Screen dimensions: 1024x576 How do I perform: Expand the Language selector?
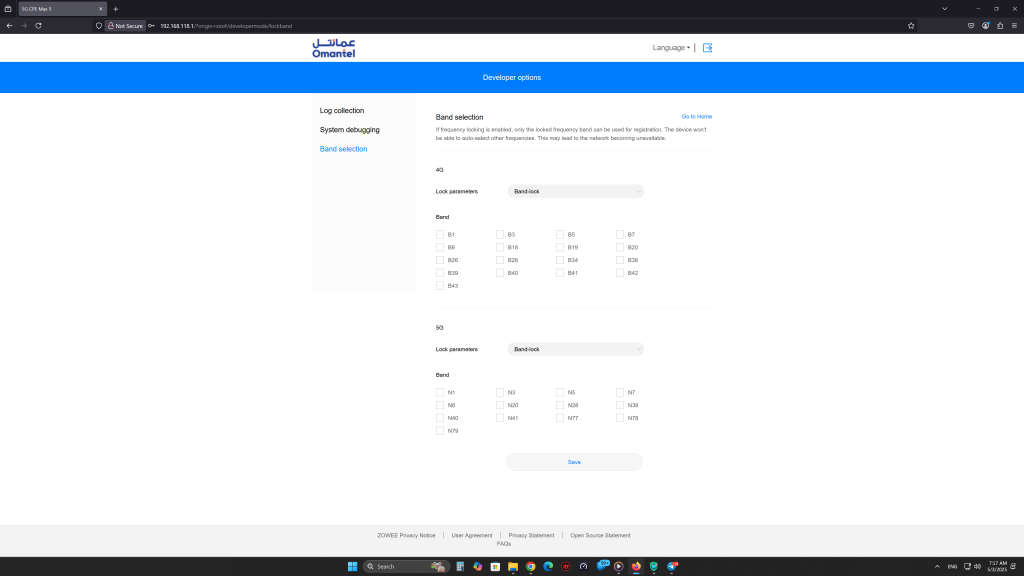pyautogui.click(x=671, y=47)
